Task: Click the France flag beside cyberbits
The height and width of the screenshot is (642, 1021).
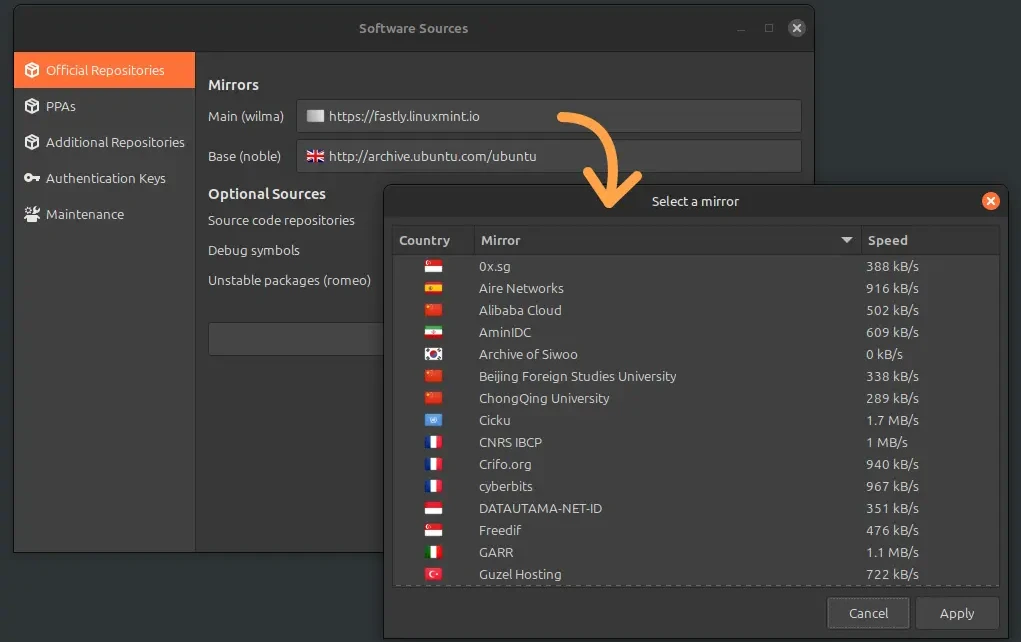Action: [433, 486]
